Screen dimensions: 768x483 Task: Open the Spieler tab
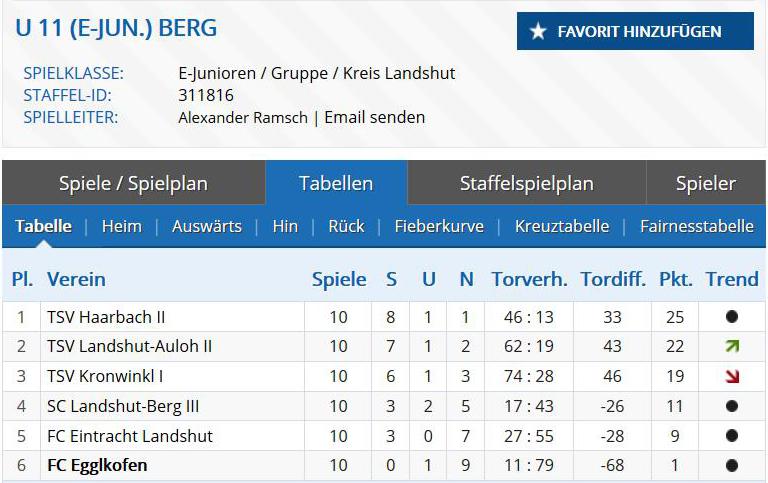[705, 183]
